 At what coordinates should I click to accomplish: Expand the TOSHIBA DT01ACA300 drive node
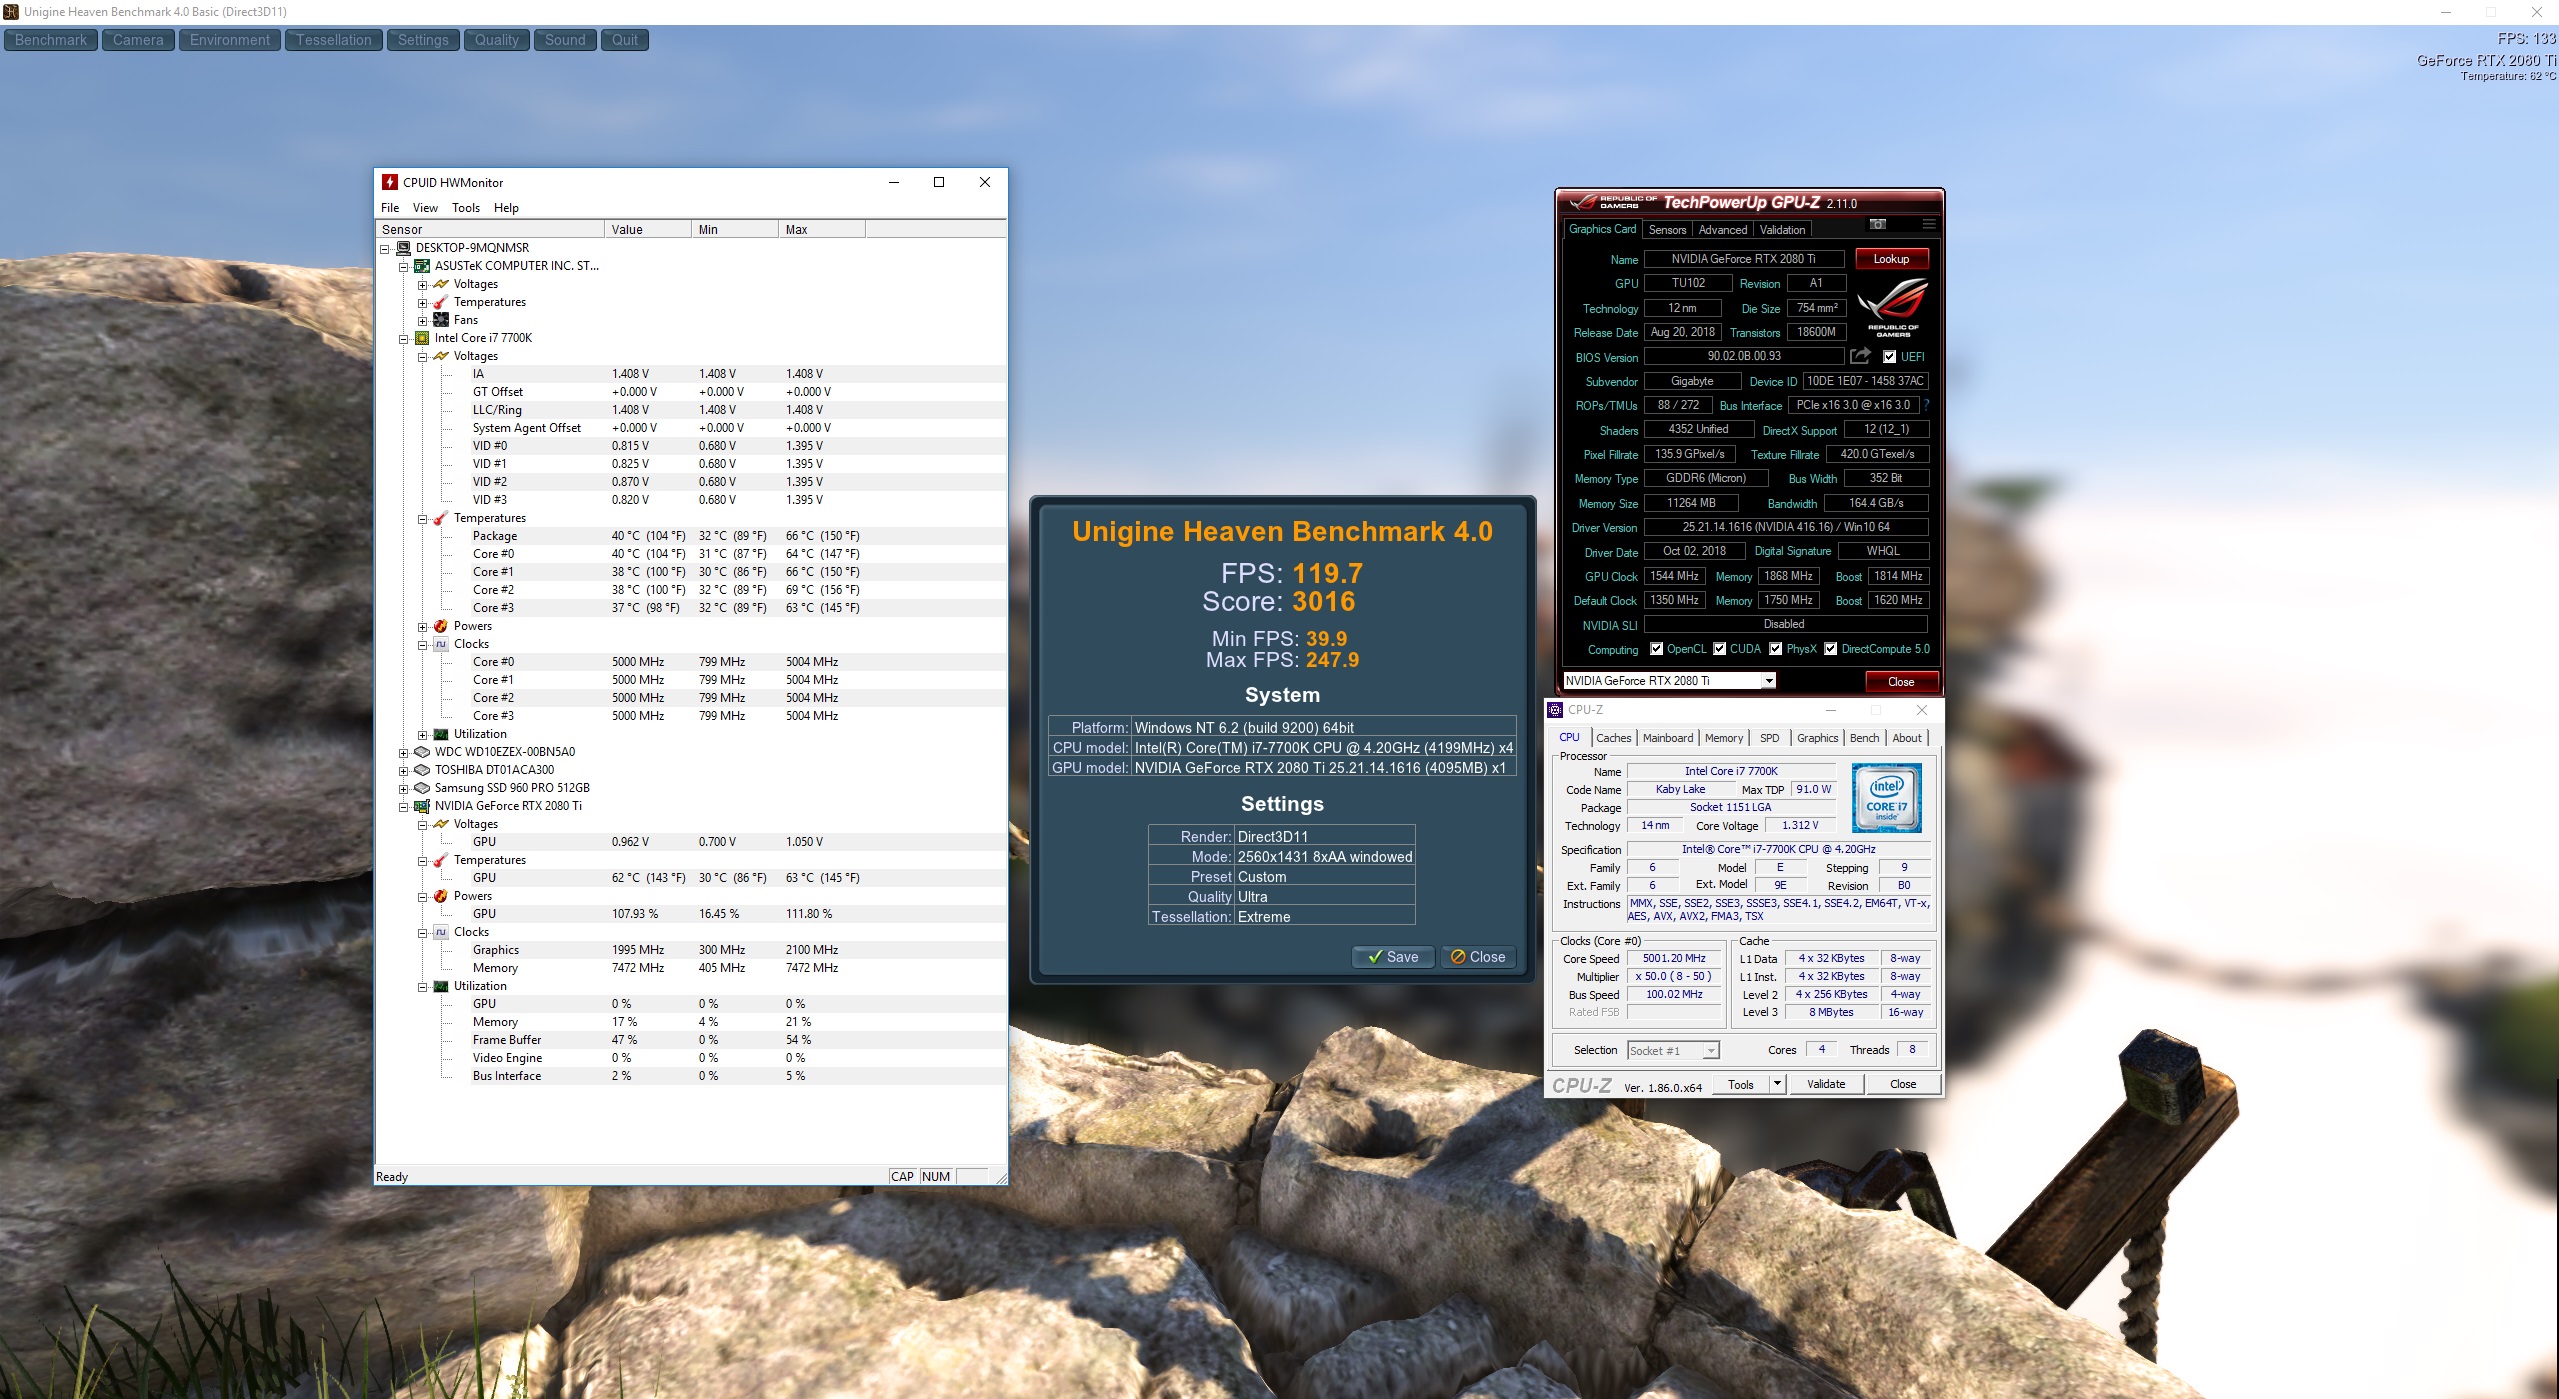point(403,770)
